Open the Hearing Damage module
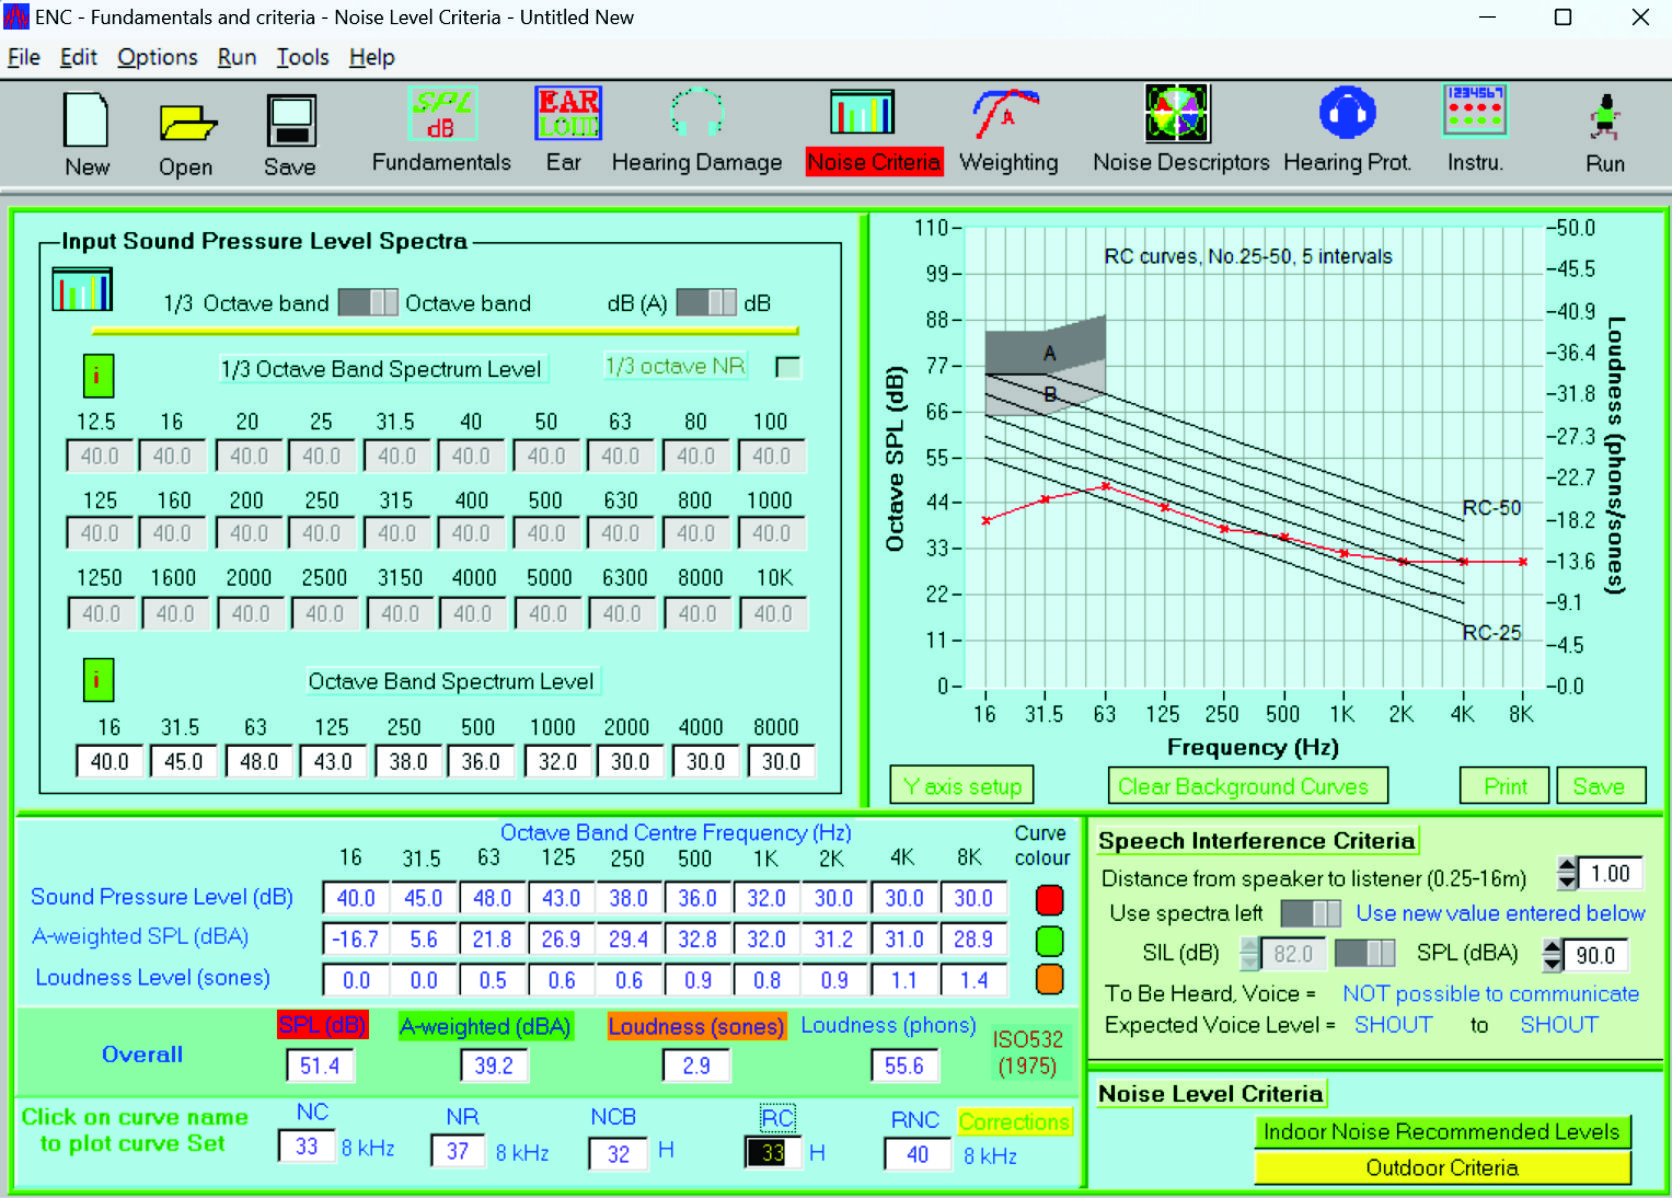1672x1198 pixels. pos(696,114)
